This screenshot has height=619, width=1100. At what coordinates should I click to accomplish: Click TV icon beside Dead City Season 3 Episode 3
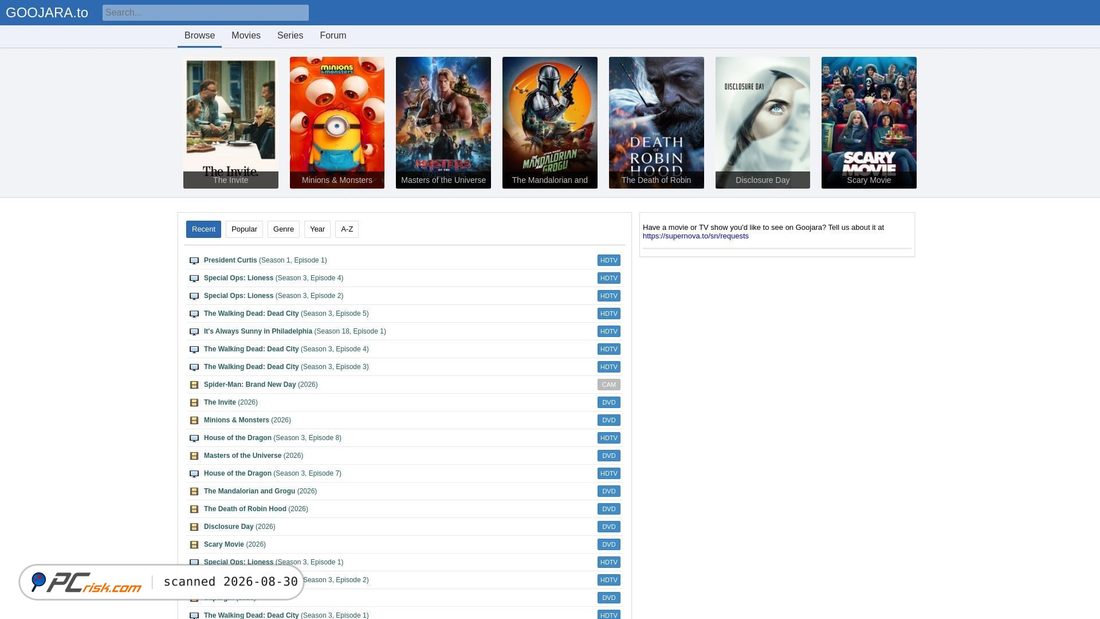194,367
